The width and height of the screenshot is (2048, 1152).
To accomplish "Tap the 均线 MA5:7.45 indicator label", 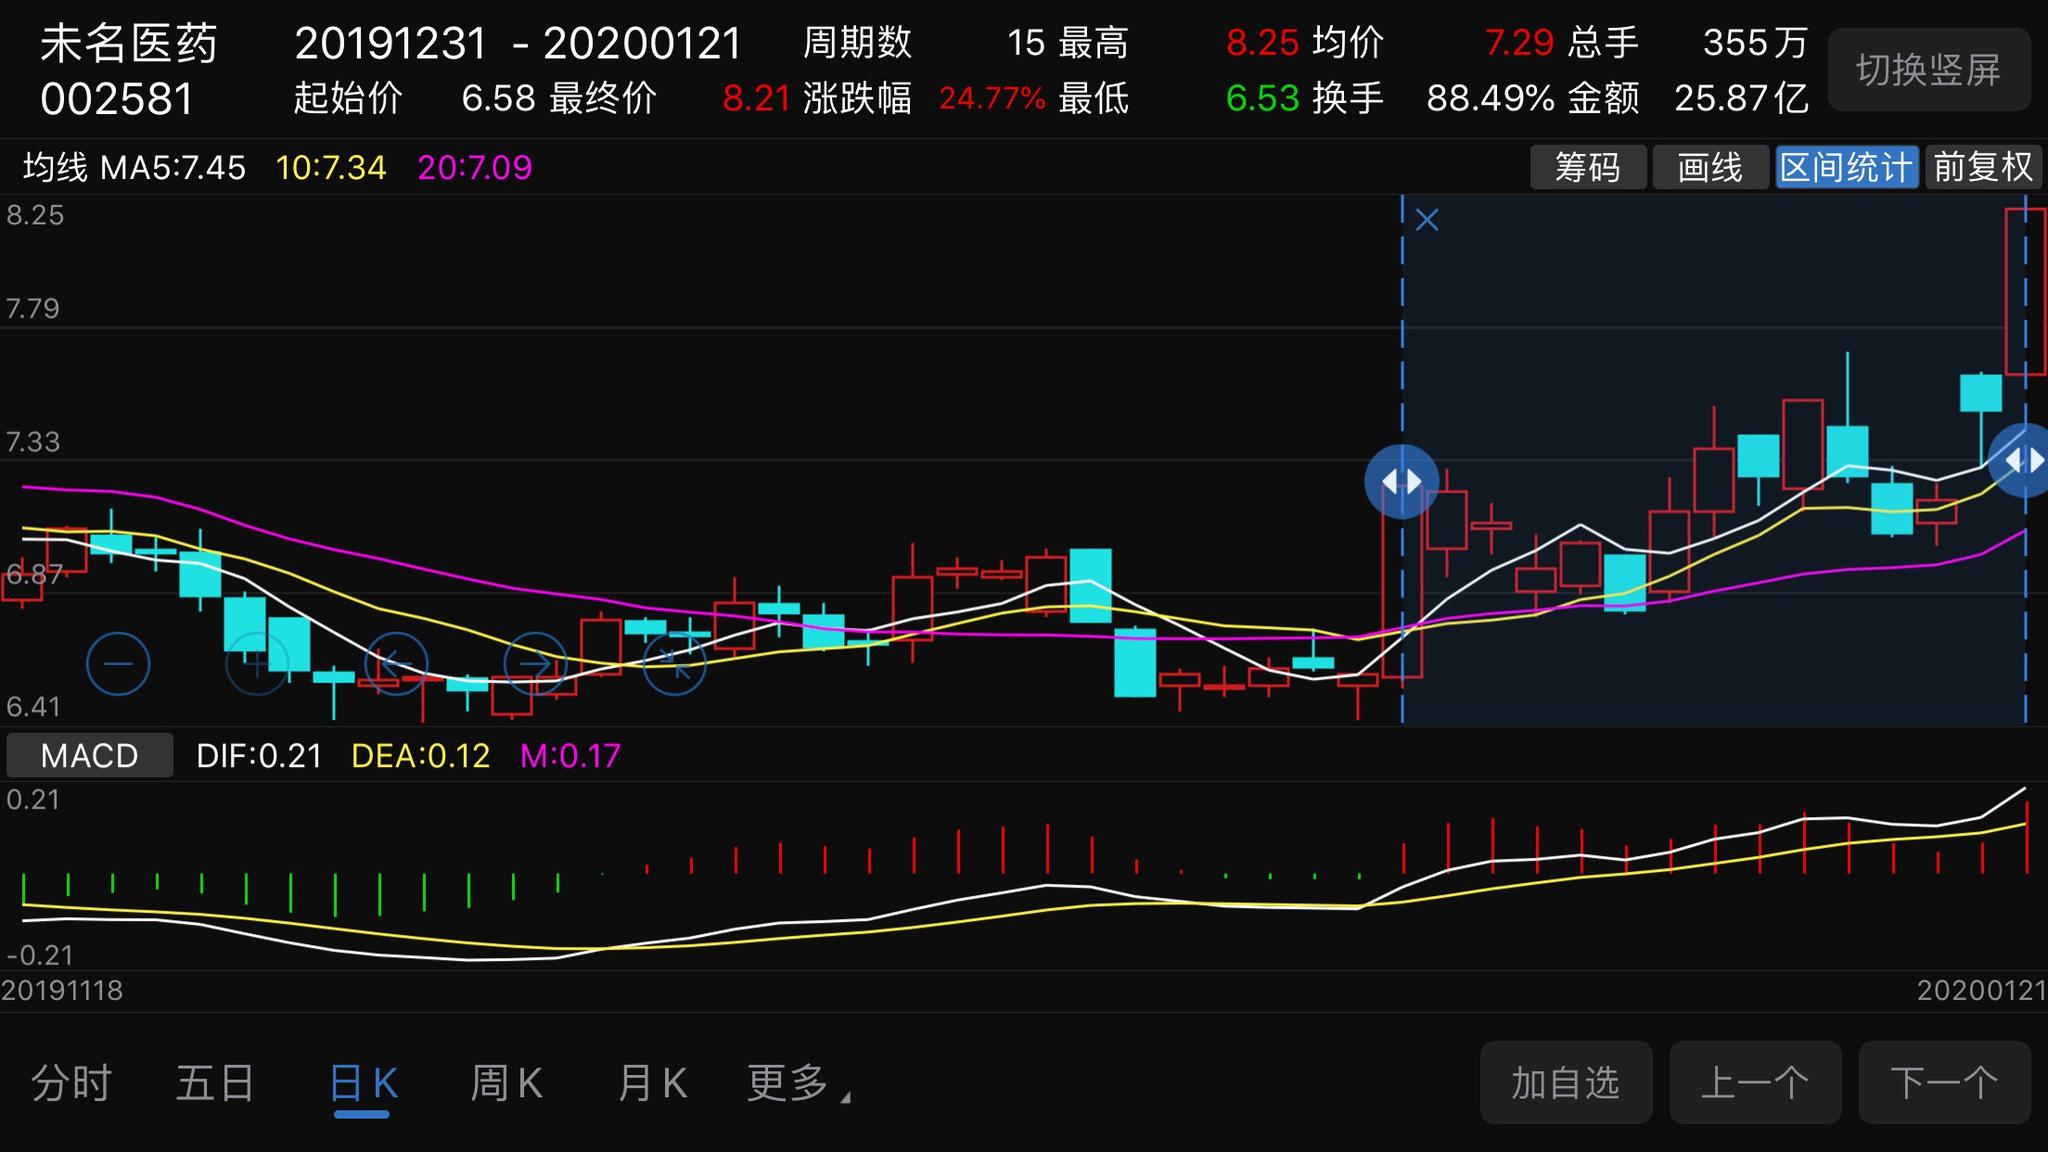I will (134, 167).
